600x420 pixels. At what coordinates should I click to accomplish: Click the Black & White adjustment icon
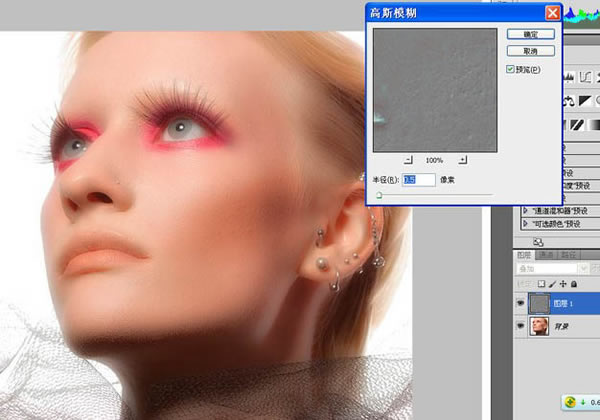click(x=584, y=101)
